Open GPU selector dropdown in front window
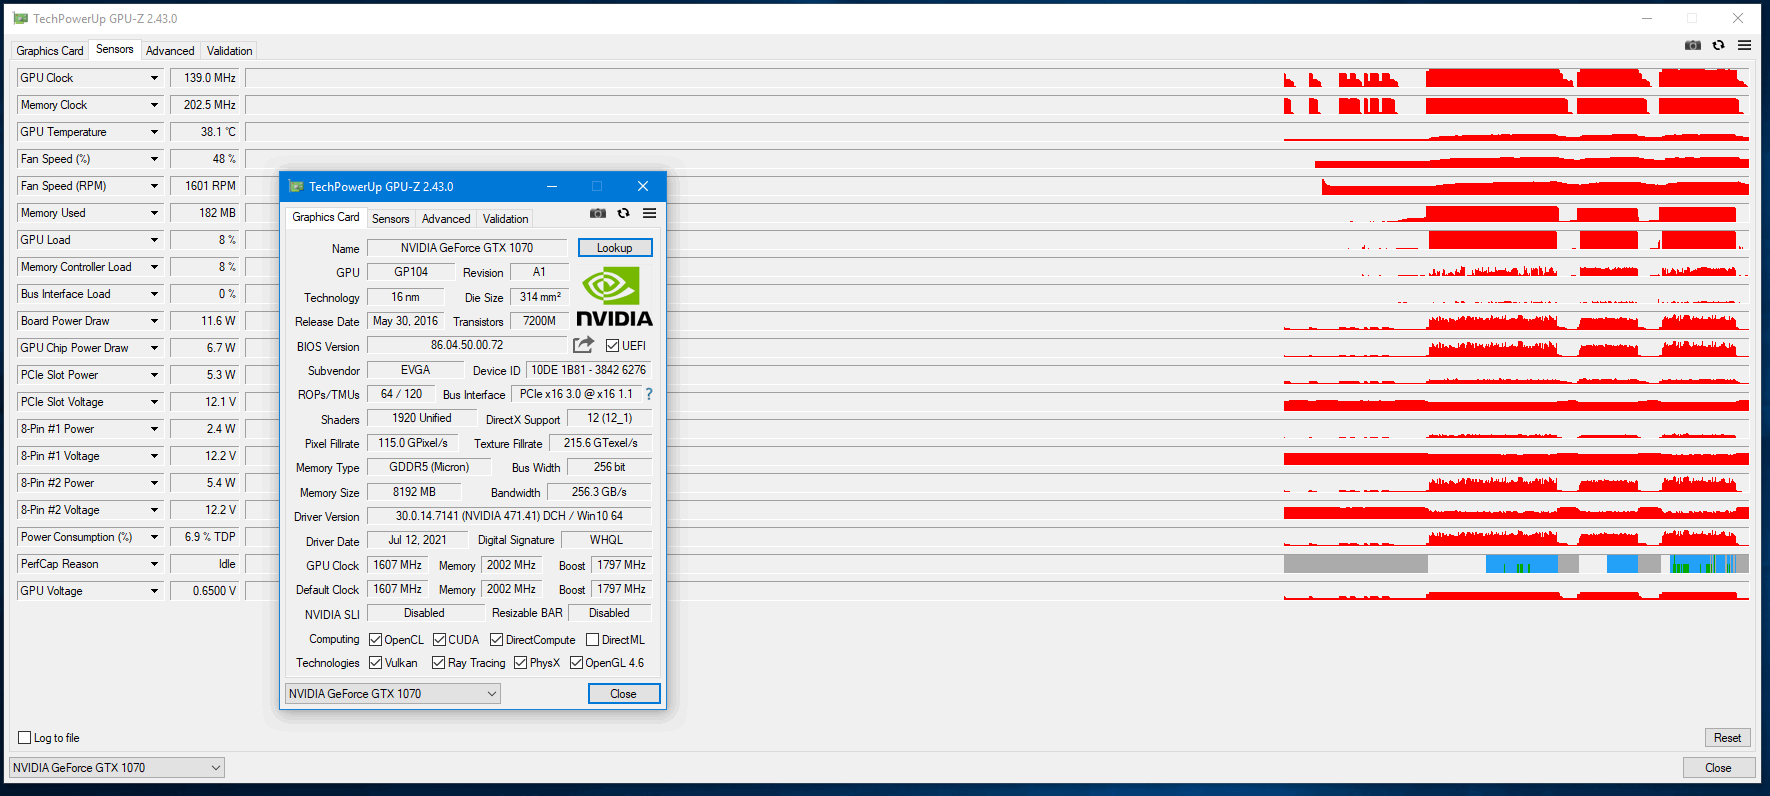Image resolution: width=1770 pixels, height=796 pixels. point(392,694)
